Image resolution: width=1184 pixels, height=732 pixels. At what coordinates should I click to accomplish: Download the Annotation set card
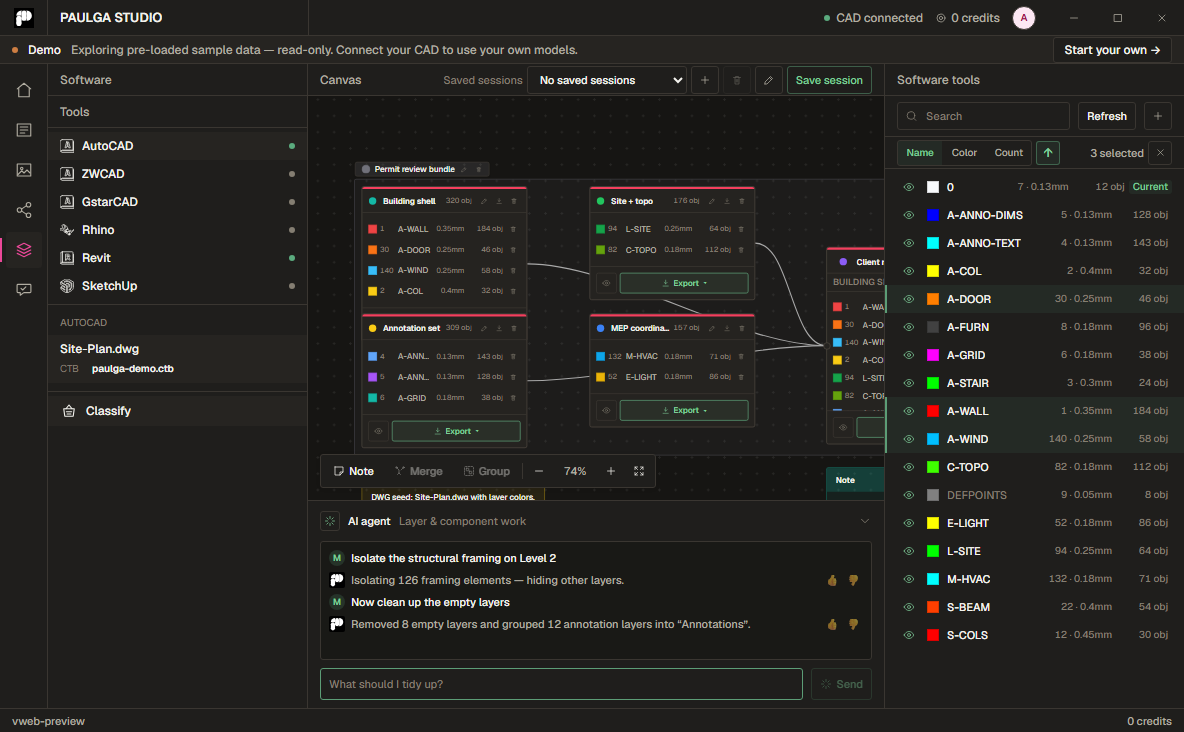499,329
